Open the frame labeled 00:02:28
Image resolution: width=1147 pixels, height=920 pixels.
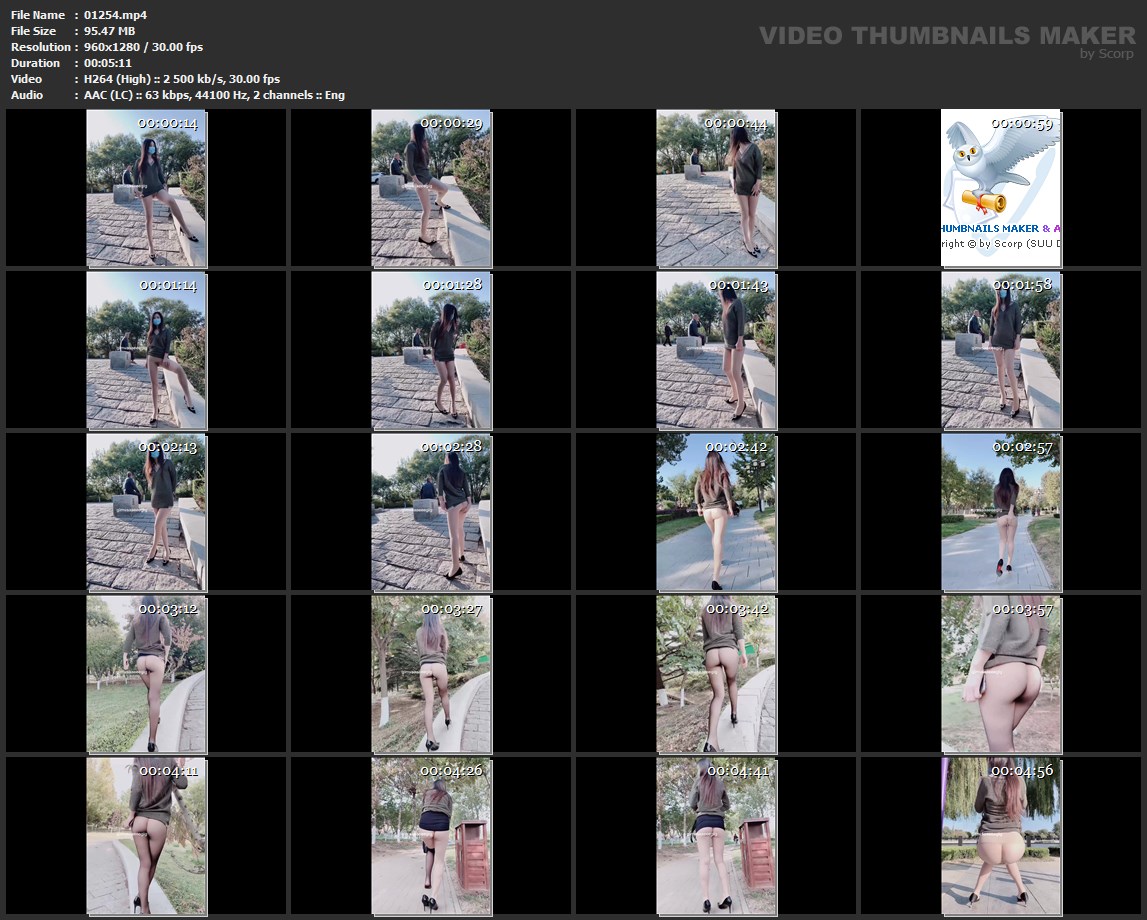click(431, 512)
